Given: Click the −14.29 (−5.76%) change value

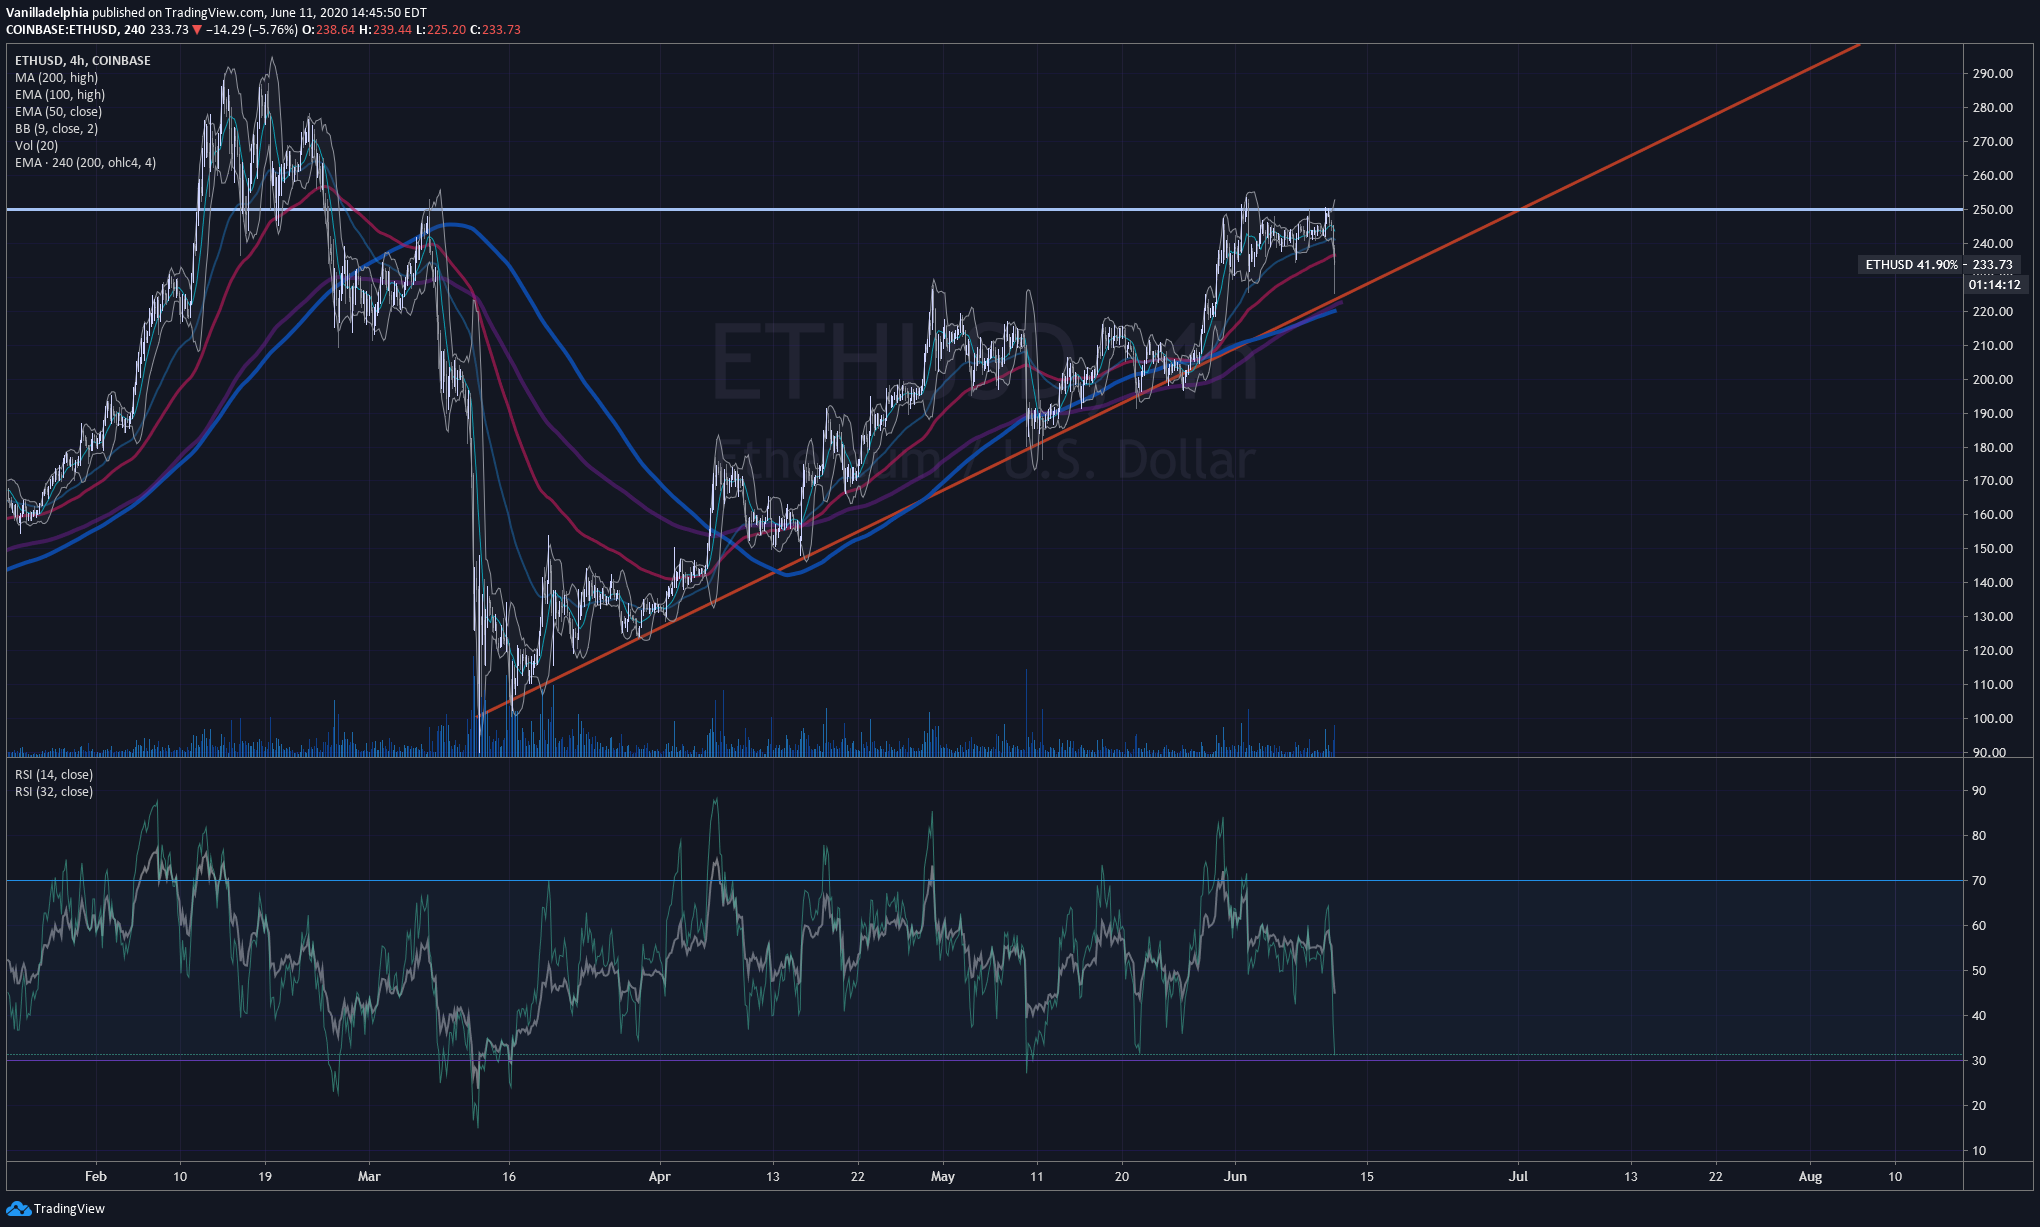Looking at the screenshot, I should [251, 30].
